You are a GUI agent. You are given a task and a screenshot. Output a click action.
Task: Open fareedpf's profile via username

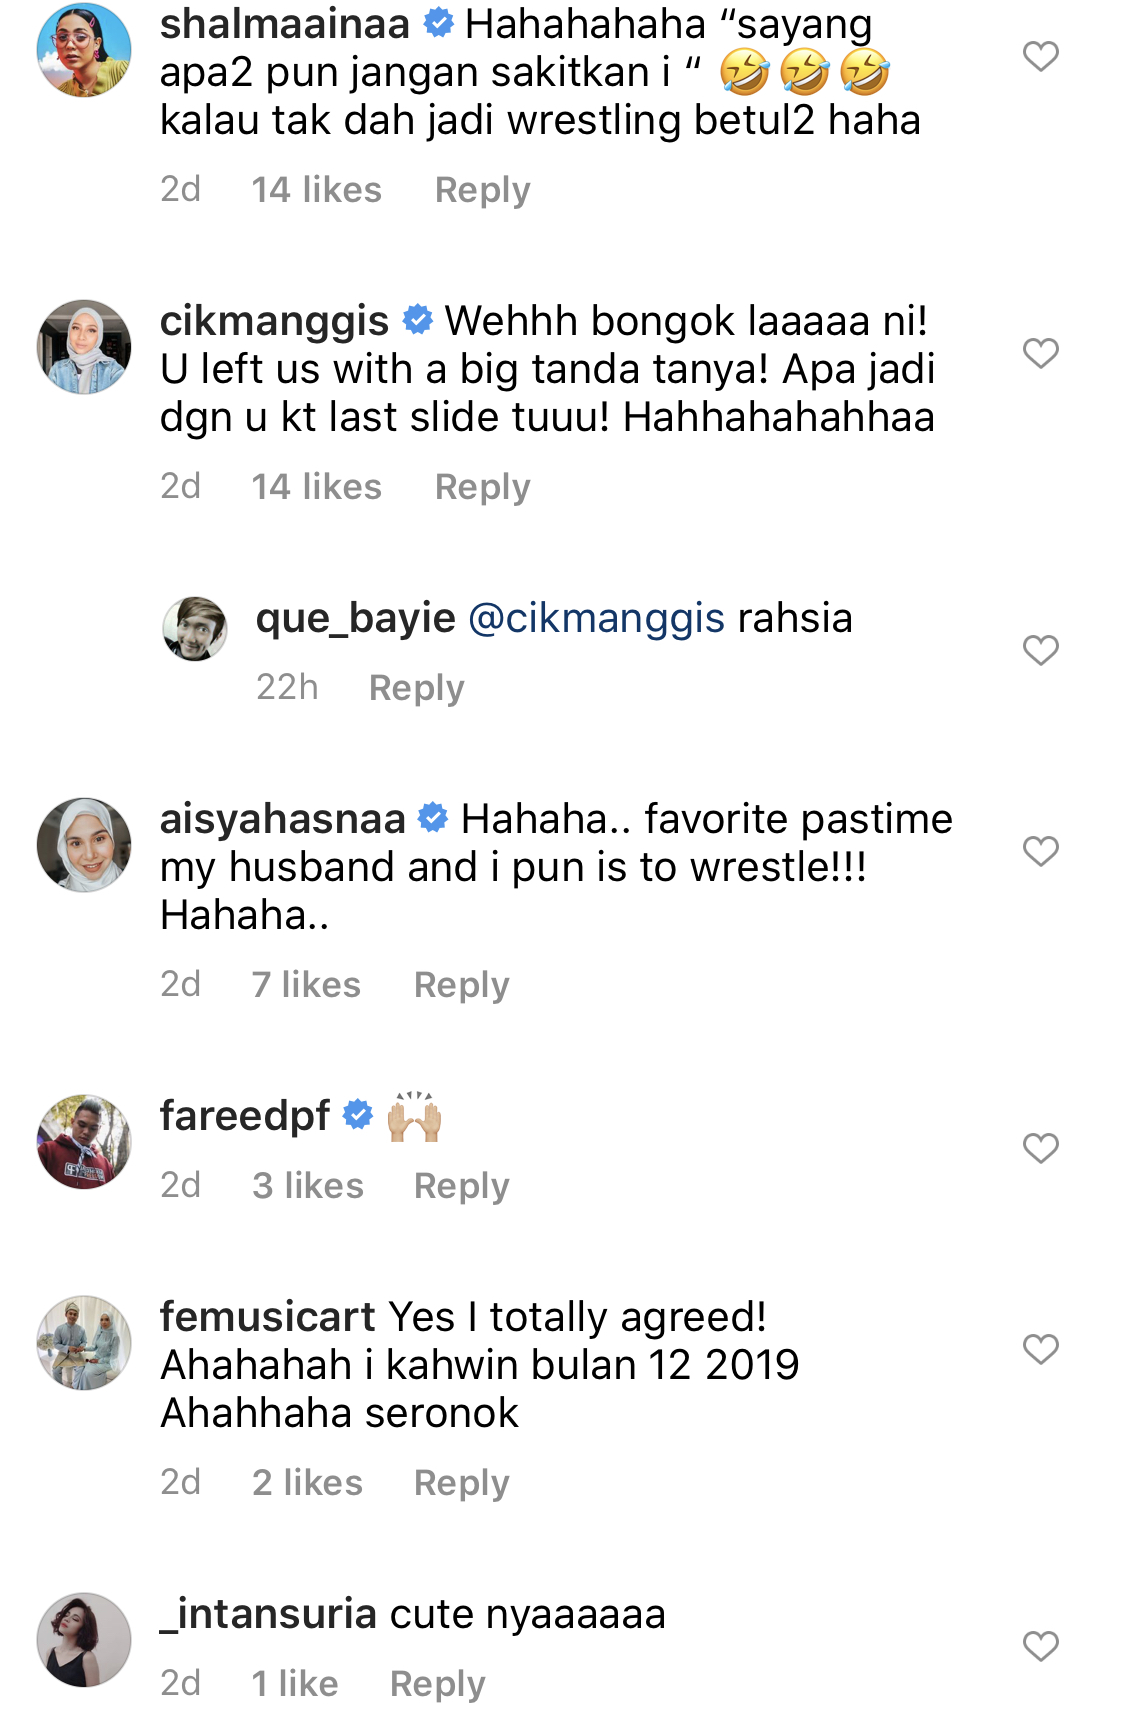coord(245,1116)
